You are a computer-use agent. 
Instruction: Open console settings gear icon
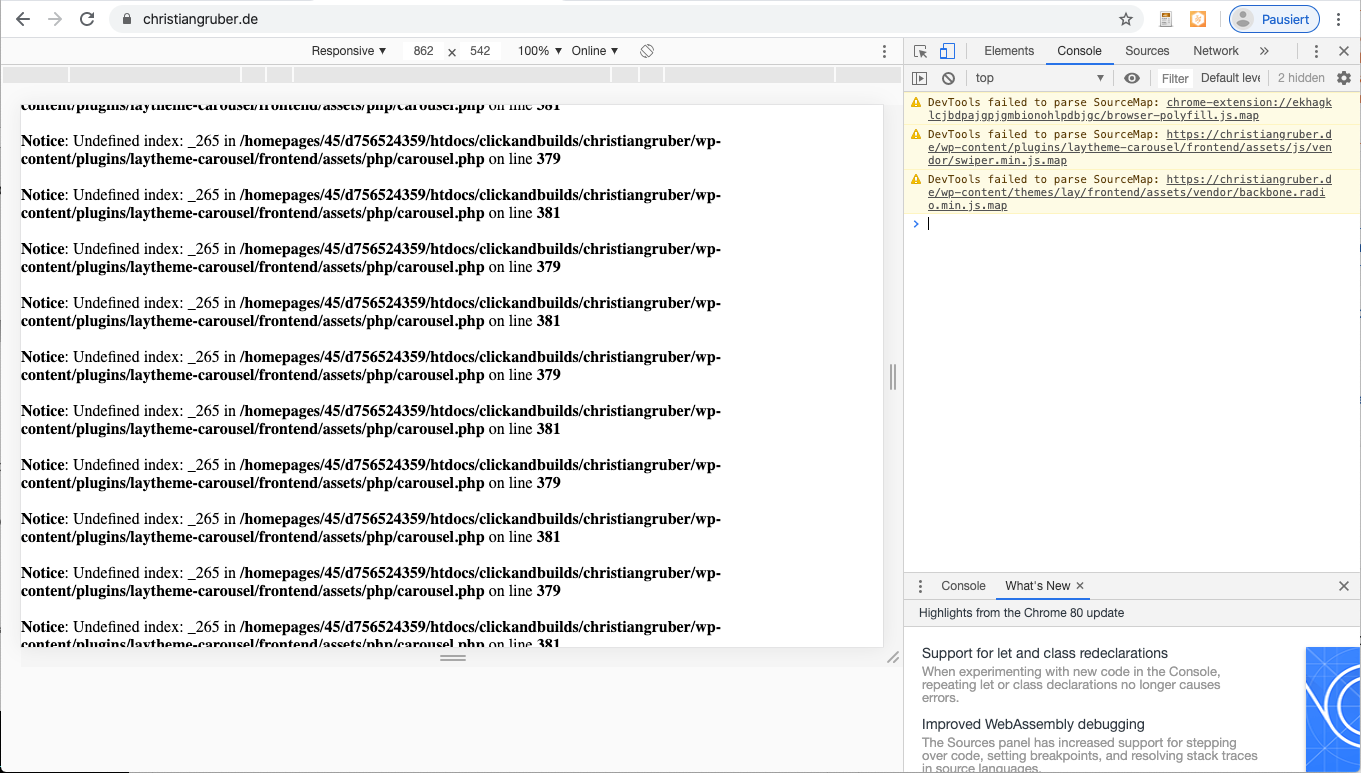click(1343, 78)
